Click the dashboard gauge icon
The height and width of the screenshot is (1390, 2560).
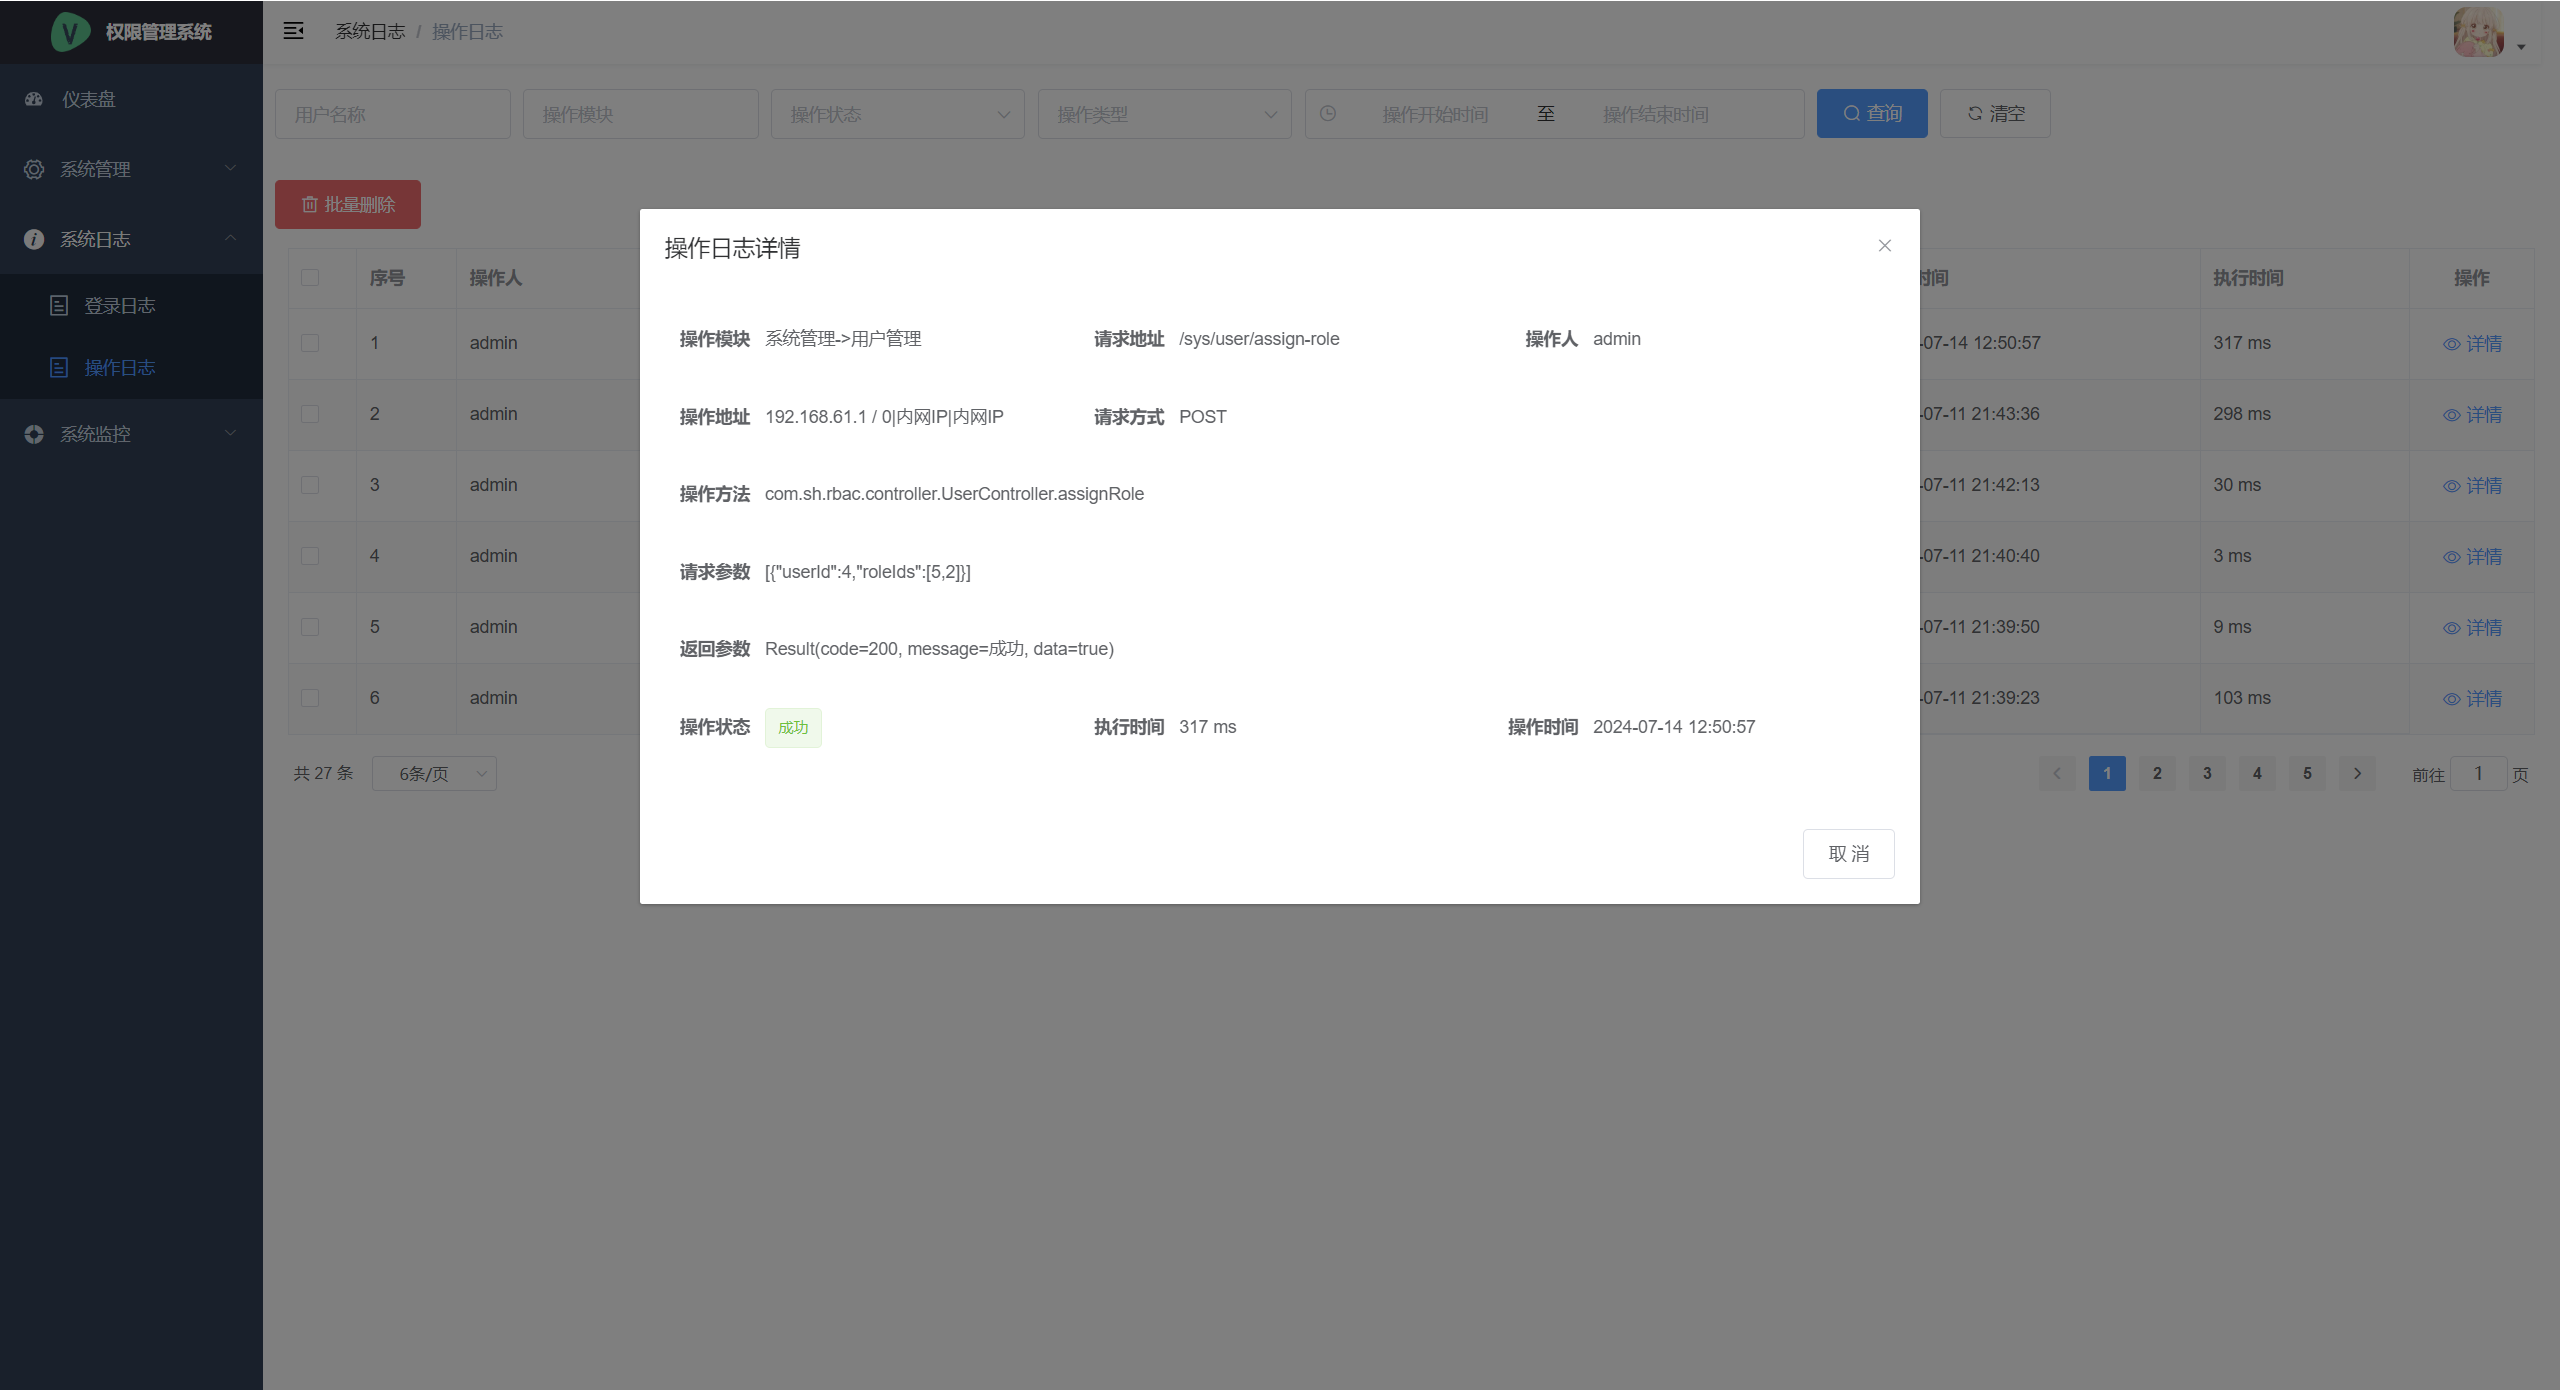point(34,99)
